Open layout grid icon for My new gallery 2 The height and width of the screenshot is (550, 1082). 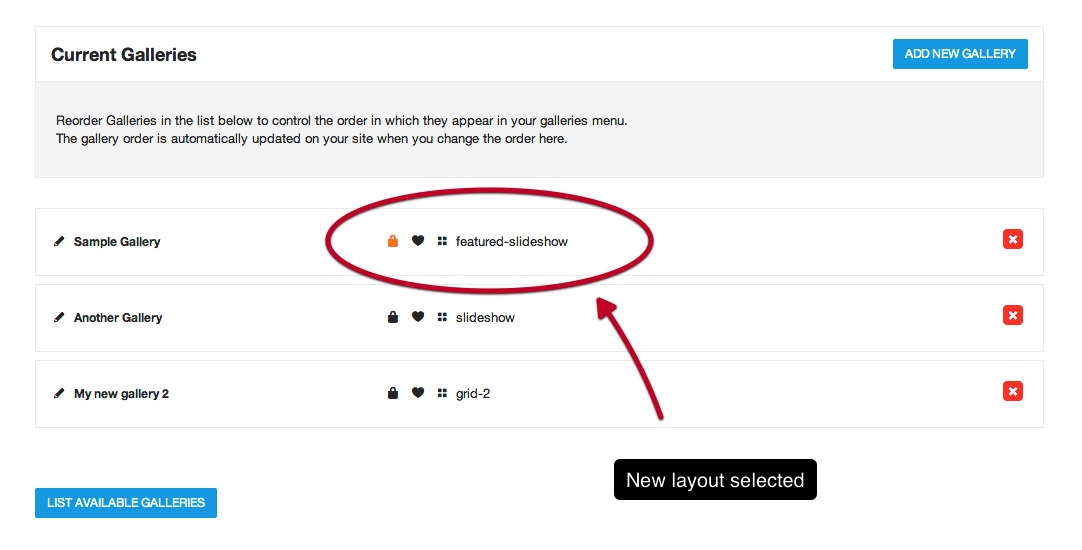[x=442, y=393]
